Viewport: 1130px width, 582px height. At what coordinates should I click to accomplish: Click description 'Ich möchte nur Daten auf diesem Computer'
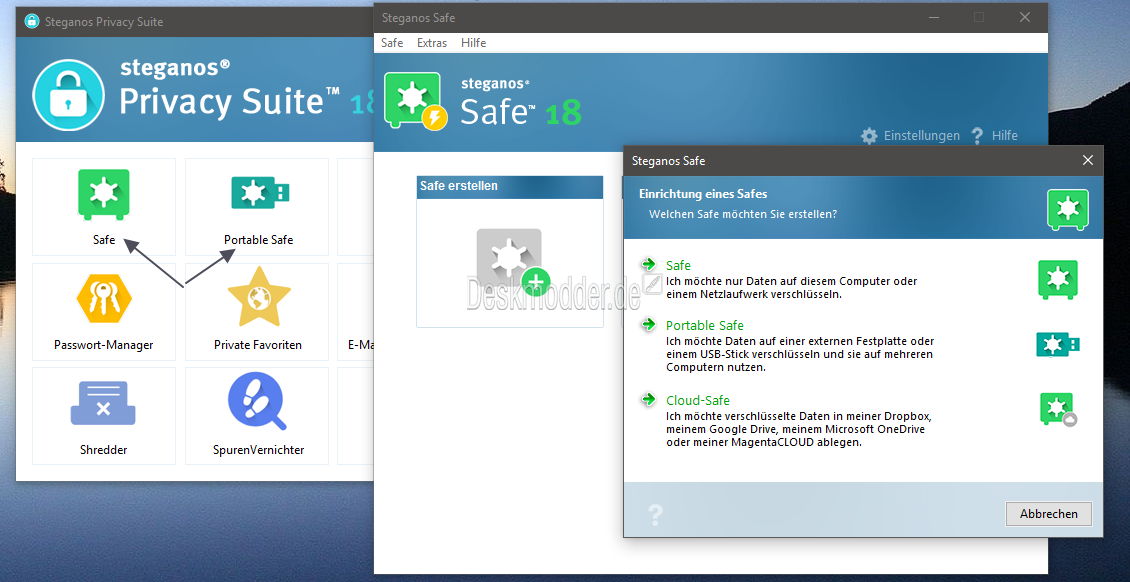pos(791,288)
